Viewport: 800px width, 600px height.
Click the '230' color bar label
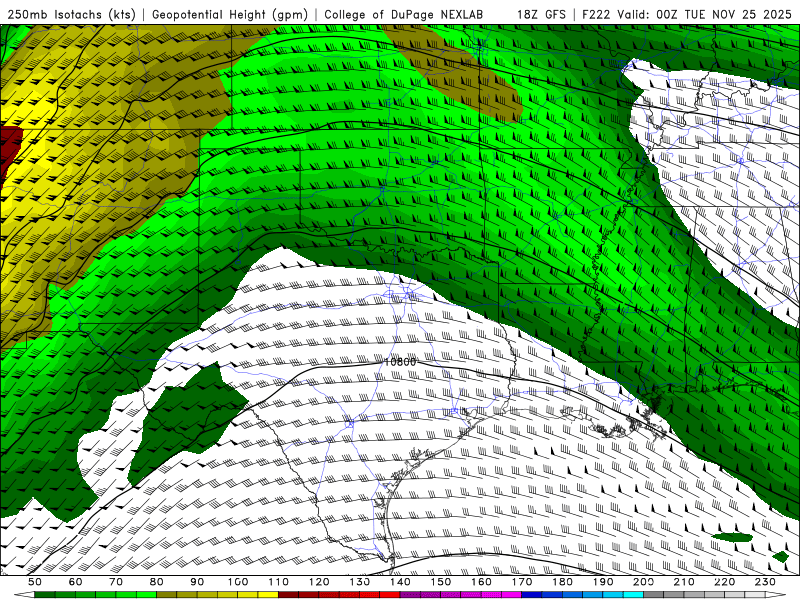pos(765,582)
